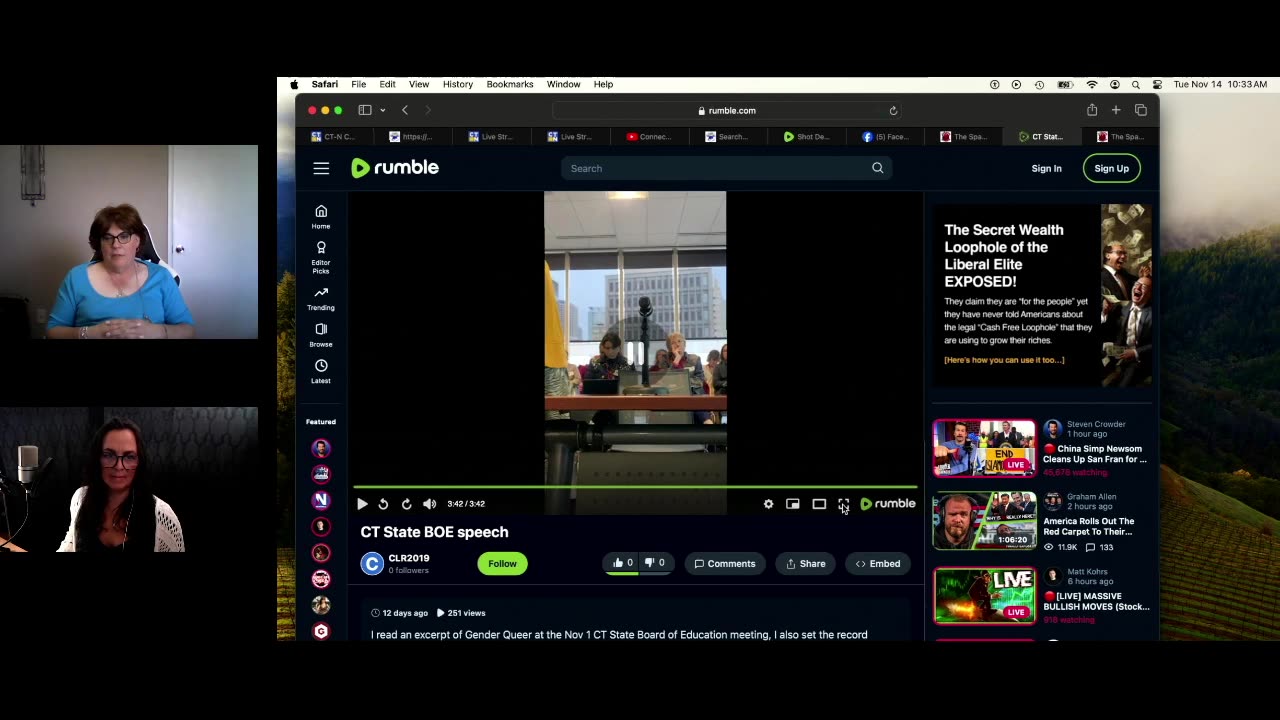This screenshot has height=720, width=1280.
Task: Click the search magnifier icon
Action: click(877, 168)
